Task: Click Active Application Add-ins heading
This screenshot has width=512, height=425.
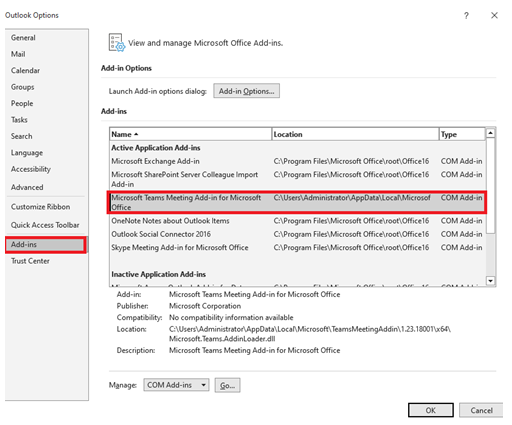Action: click(156, 148)
